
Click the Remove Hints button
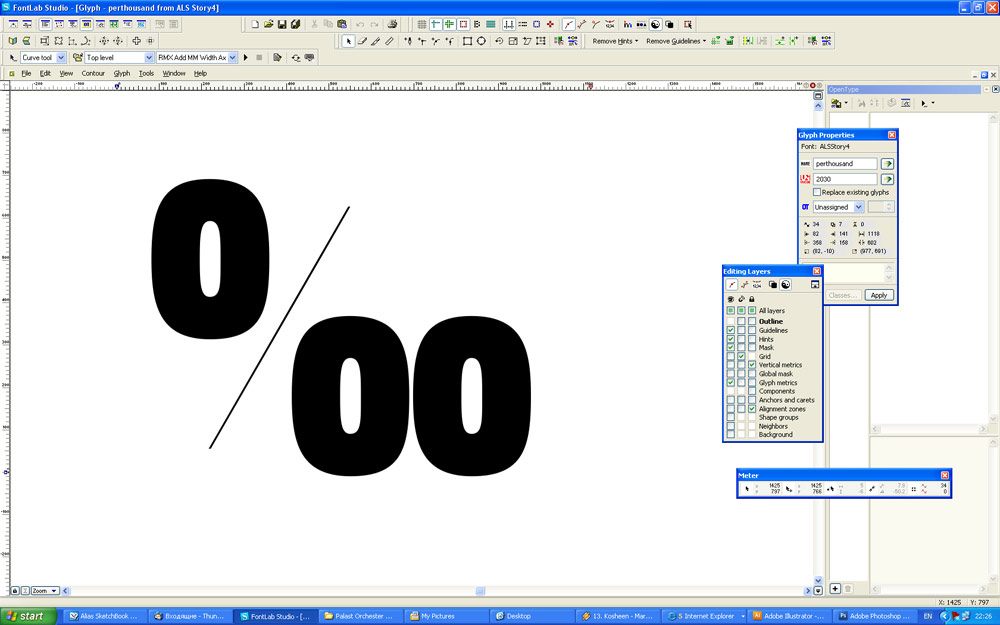614,41
